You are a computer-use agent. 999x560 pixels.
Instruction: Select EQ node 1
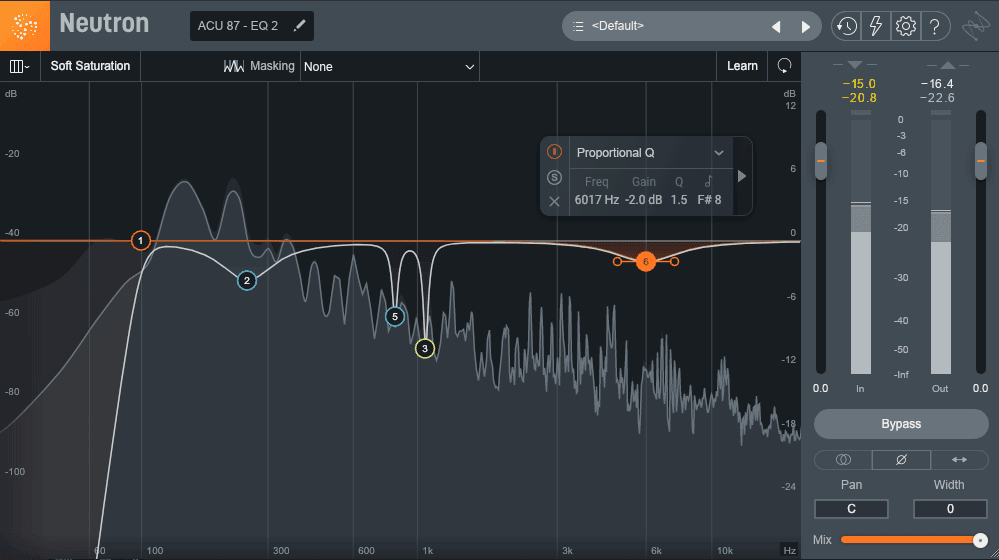click(141, 240)
